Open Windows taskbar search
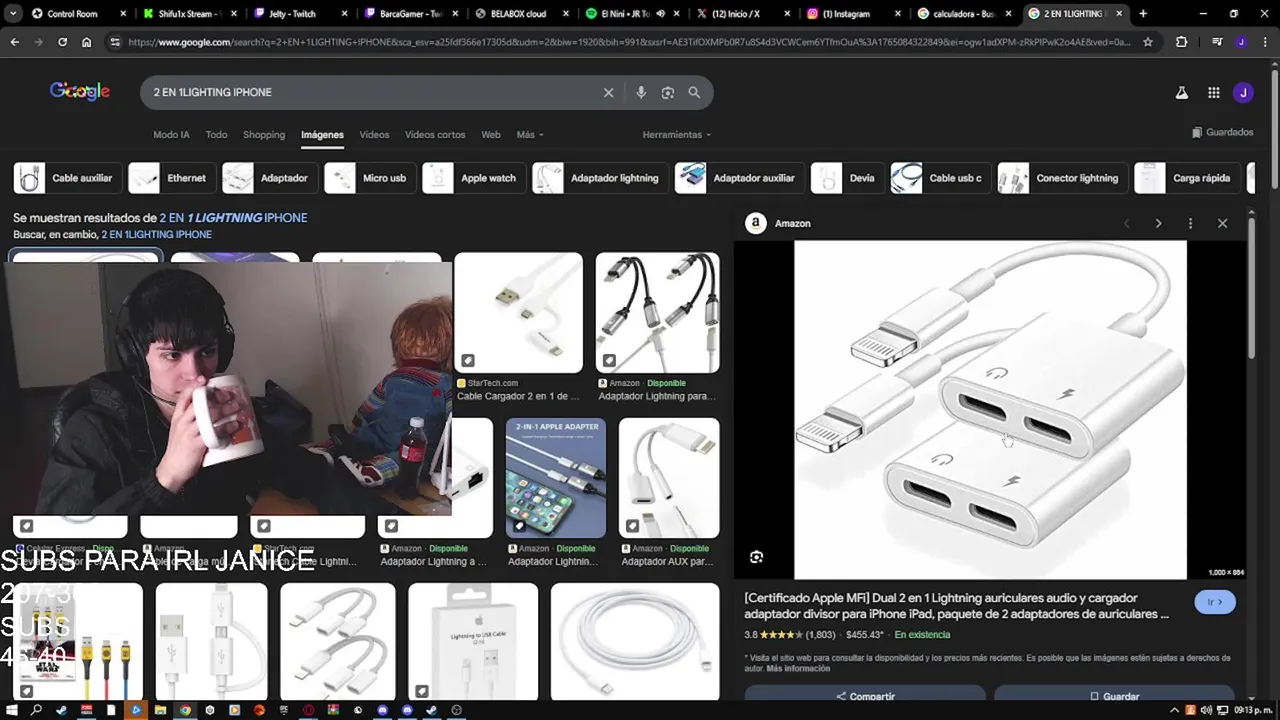Viewport: 1280px width, 720px height. tap(36, 710)
